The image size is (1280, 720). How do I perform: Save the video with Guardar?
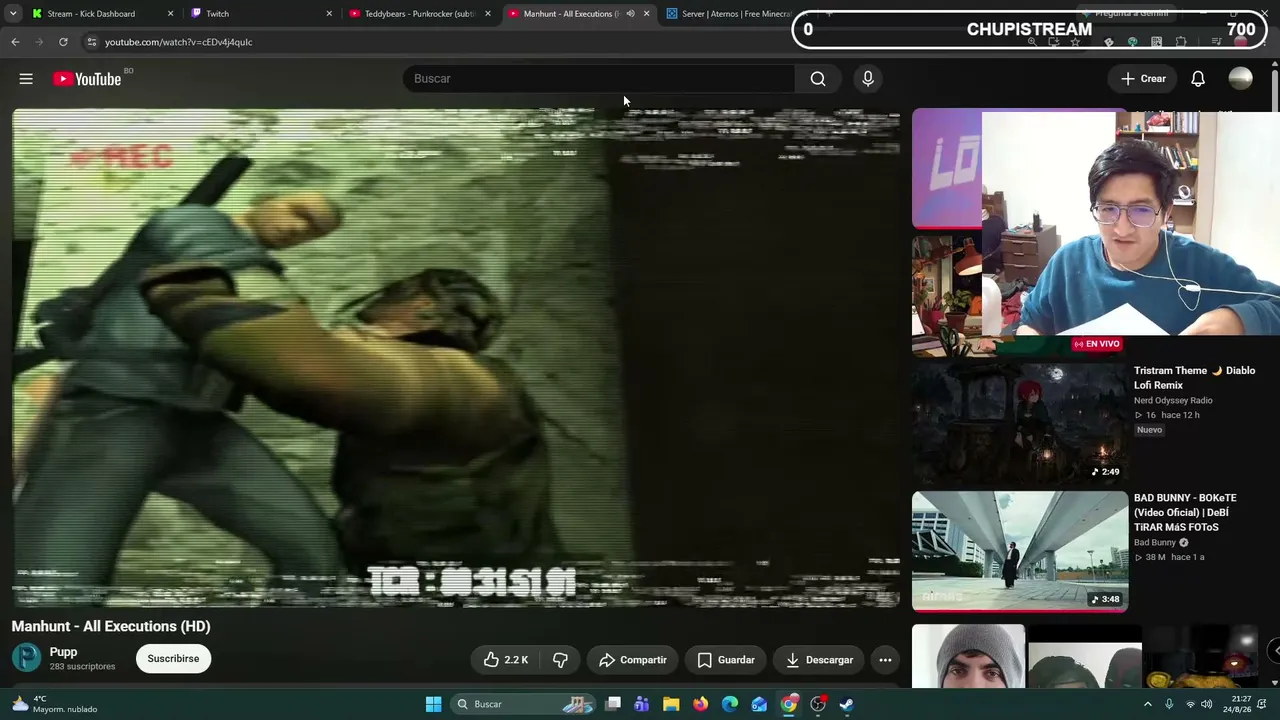(726, 660)
